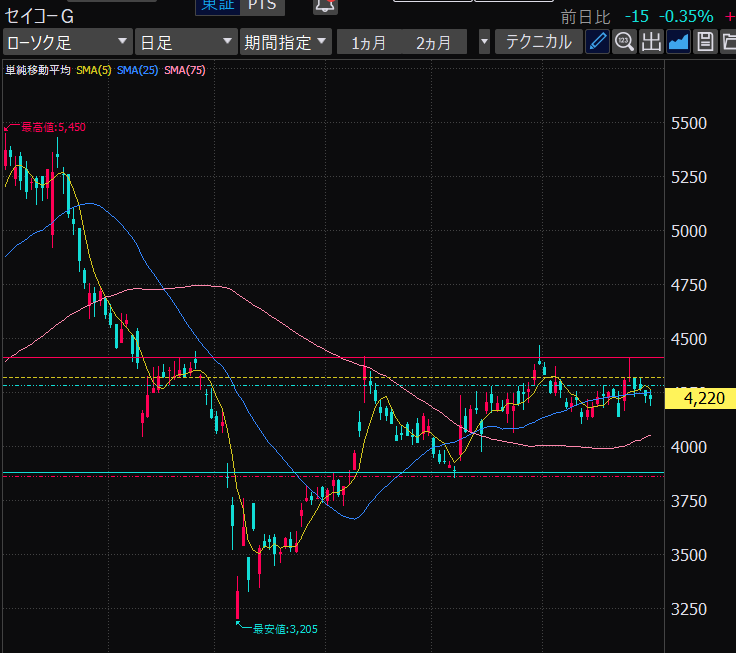This screenshot has width=736, height=653.
Task: Click the 5500 price axis label
Action: click(x=689, y=123)
